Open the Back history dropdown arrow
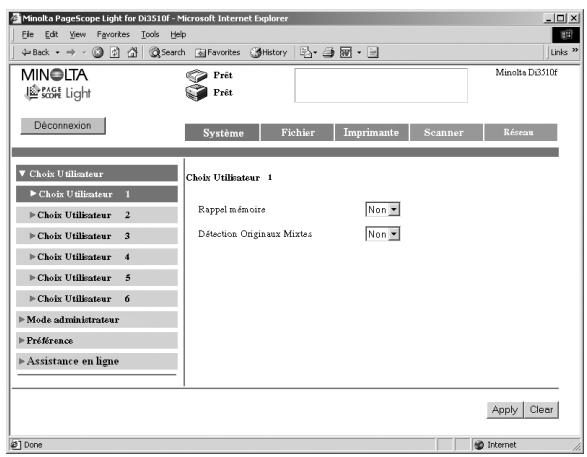The image size is (587, 457). (58, 52)
